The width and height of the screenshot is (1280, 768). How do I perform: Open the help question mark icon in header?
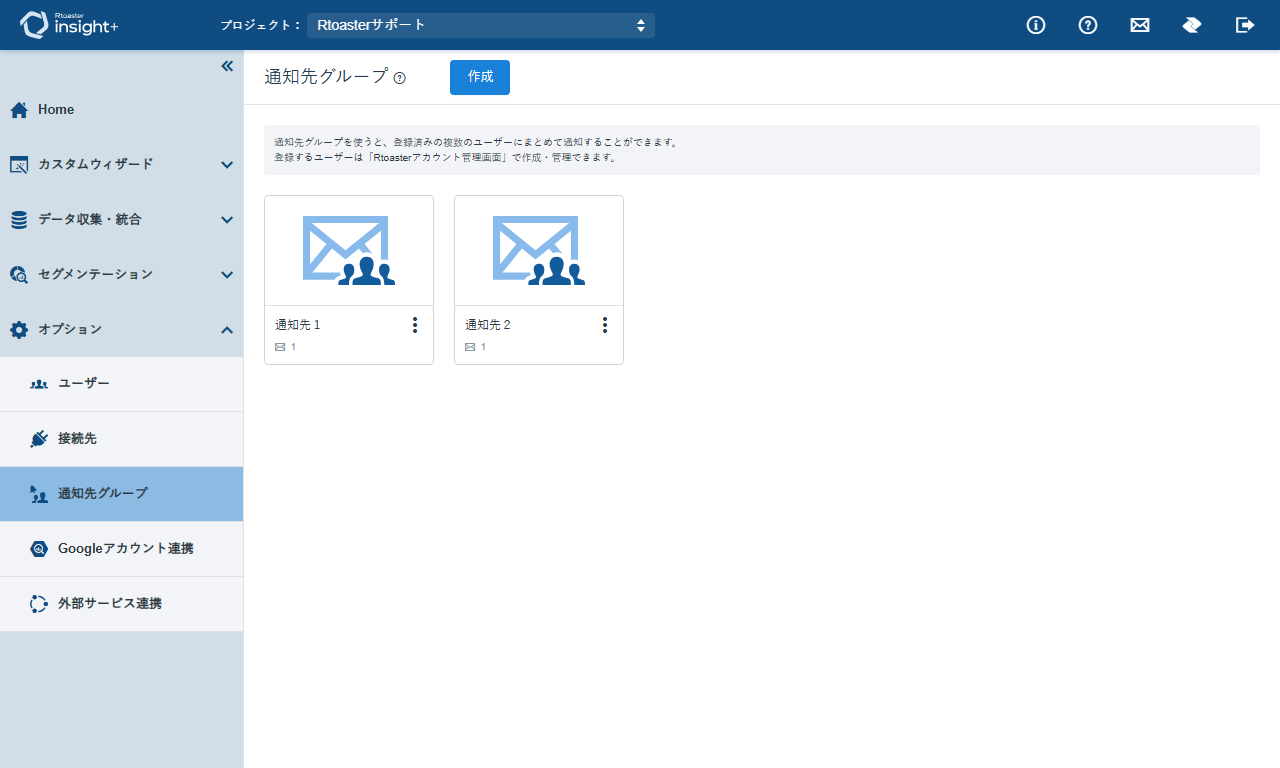1088,25
